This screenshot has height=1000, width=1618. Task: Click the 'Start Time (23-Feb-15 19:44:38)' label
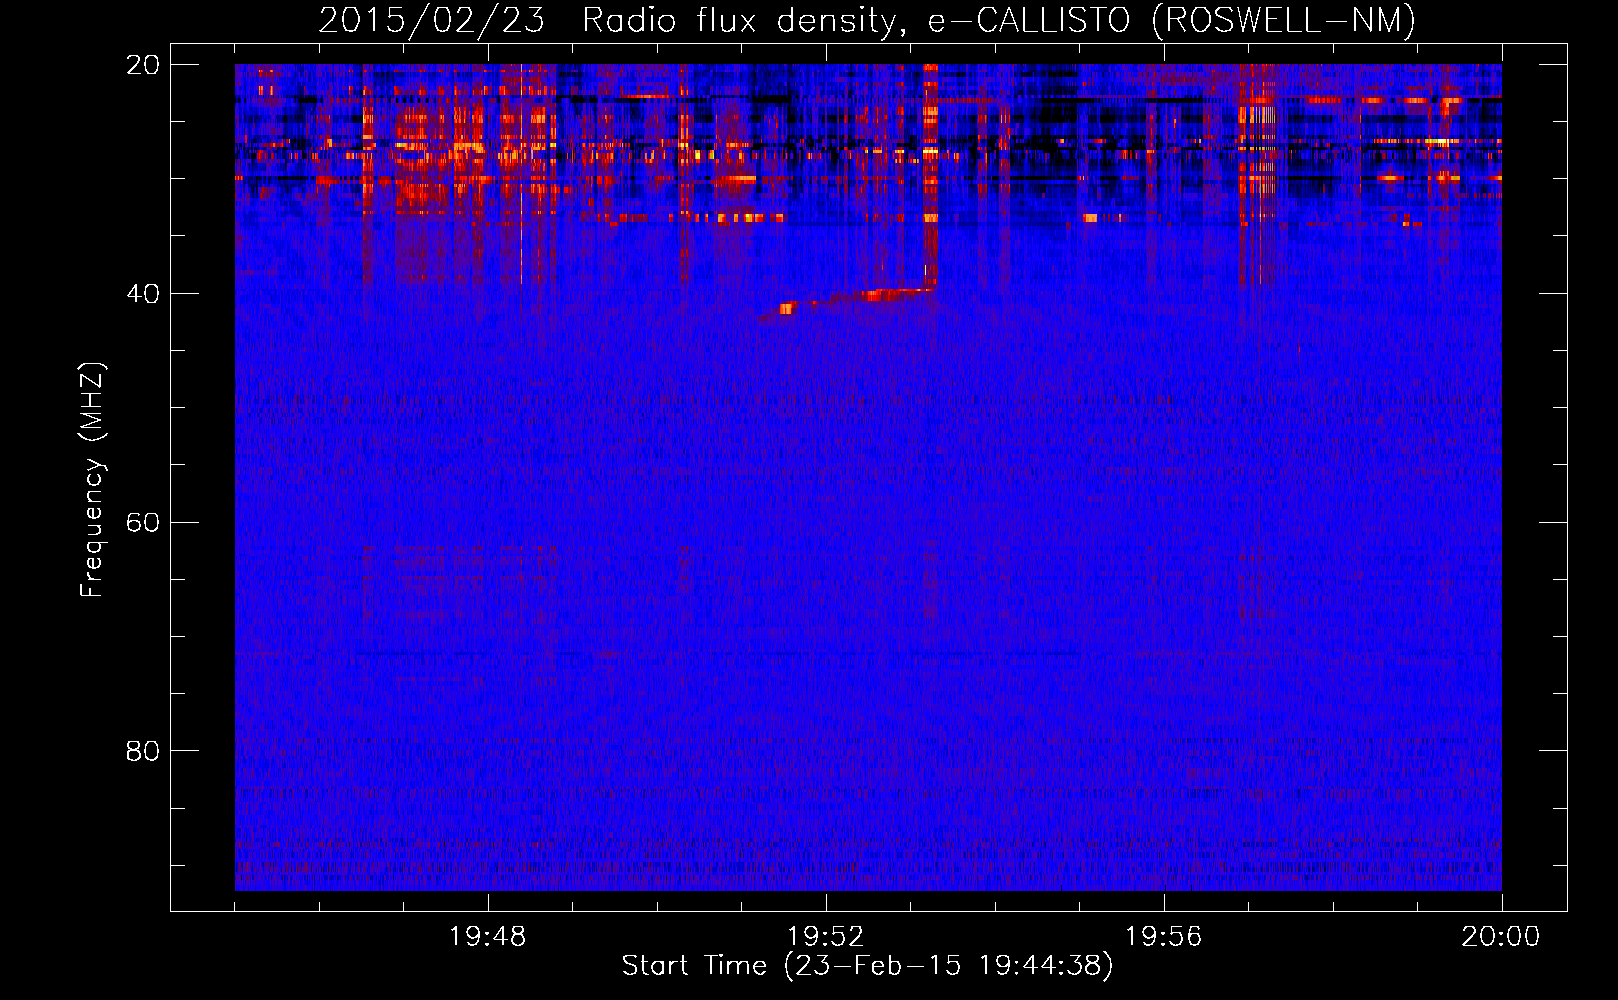click(867, 966)
